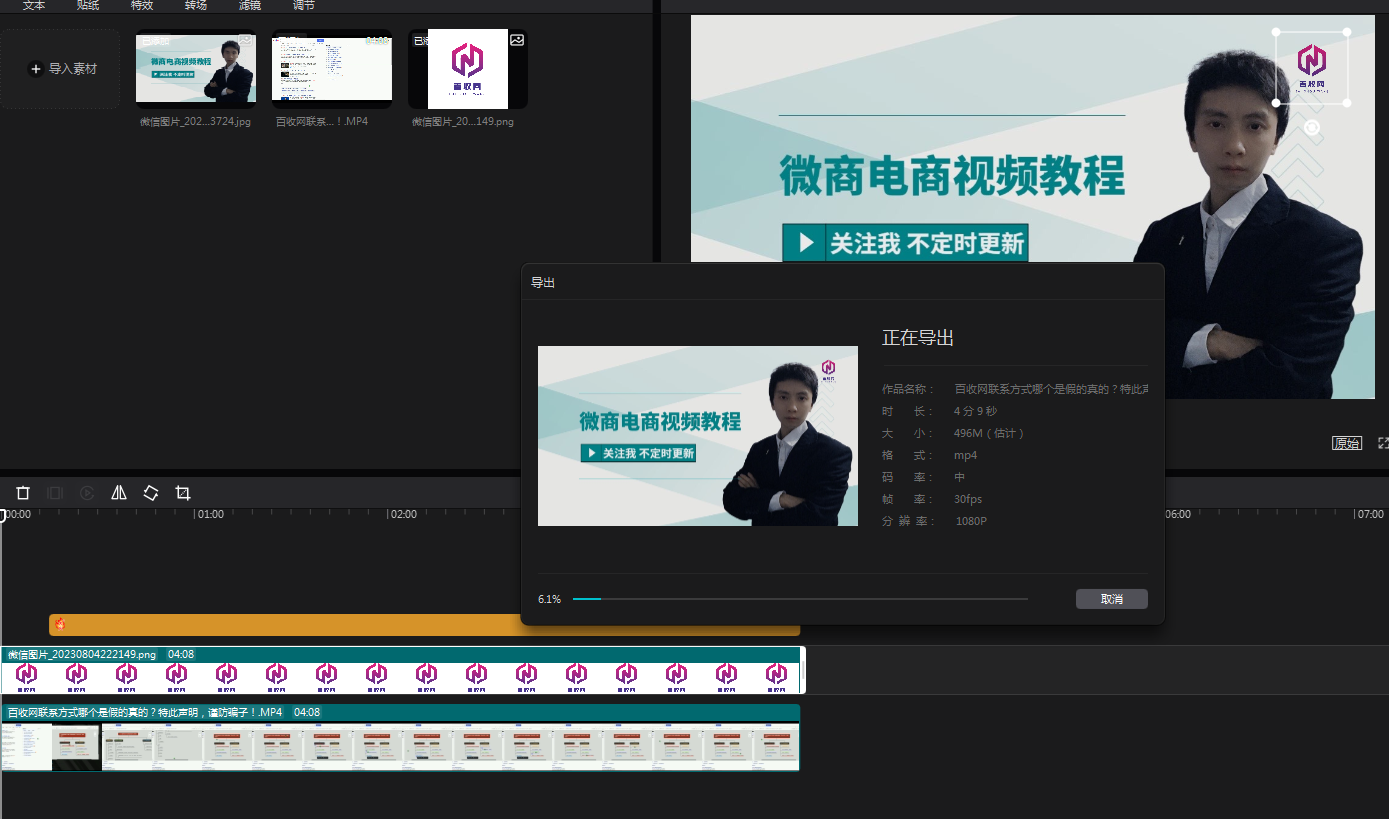Click the 导出 dialog title

tap(543, 283)
